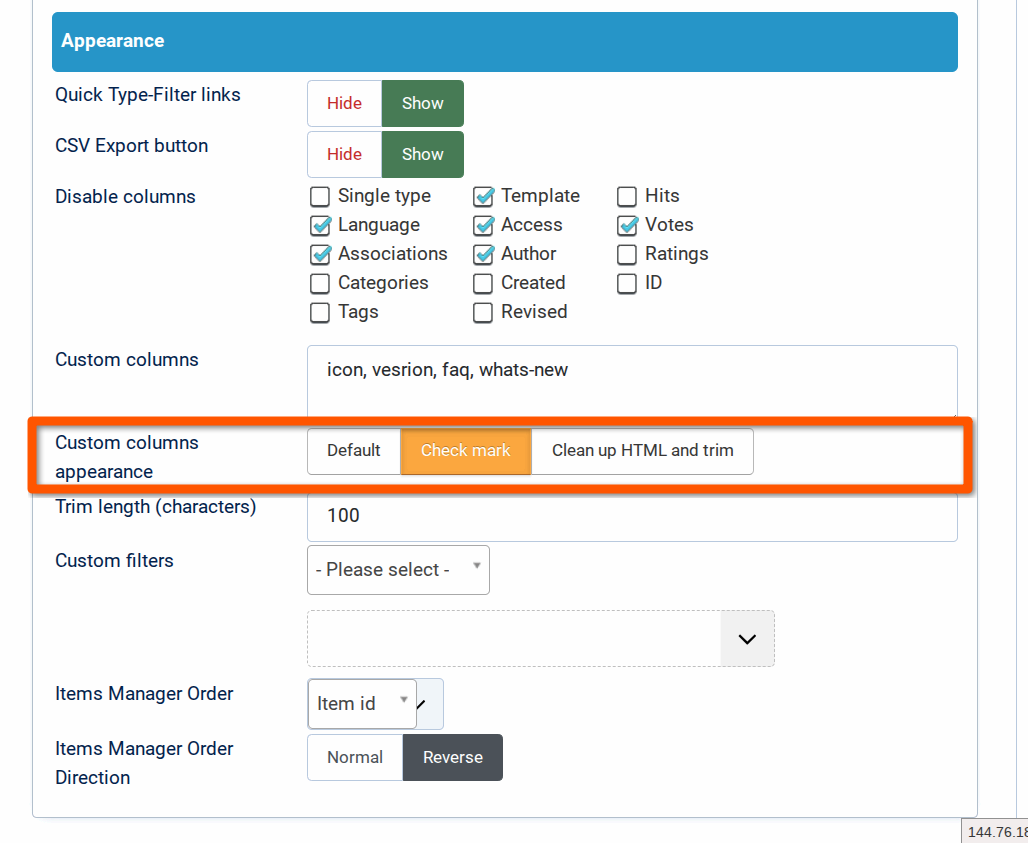Screen dimensions: 1028x843
Task: Open the Custom filters Please select dropdown
Action: (398, 569)
